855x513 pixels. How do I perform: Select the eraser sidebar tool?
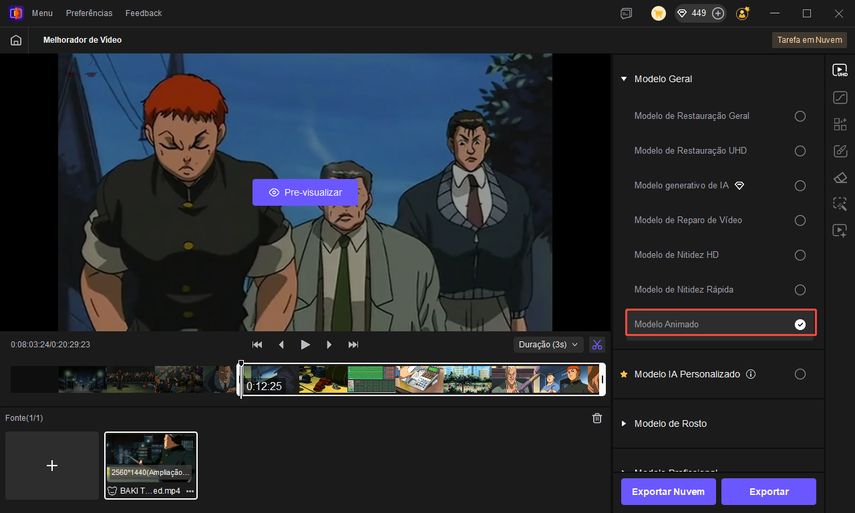click(840, 178)
